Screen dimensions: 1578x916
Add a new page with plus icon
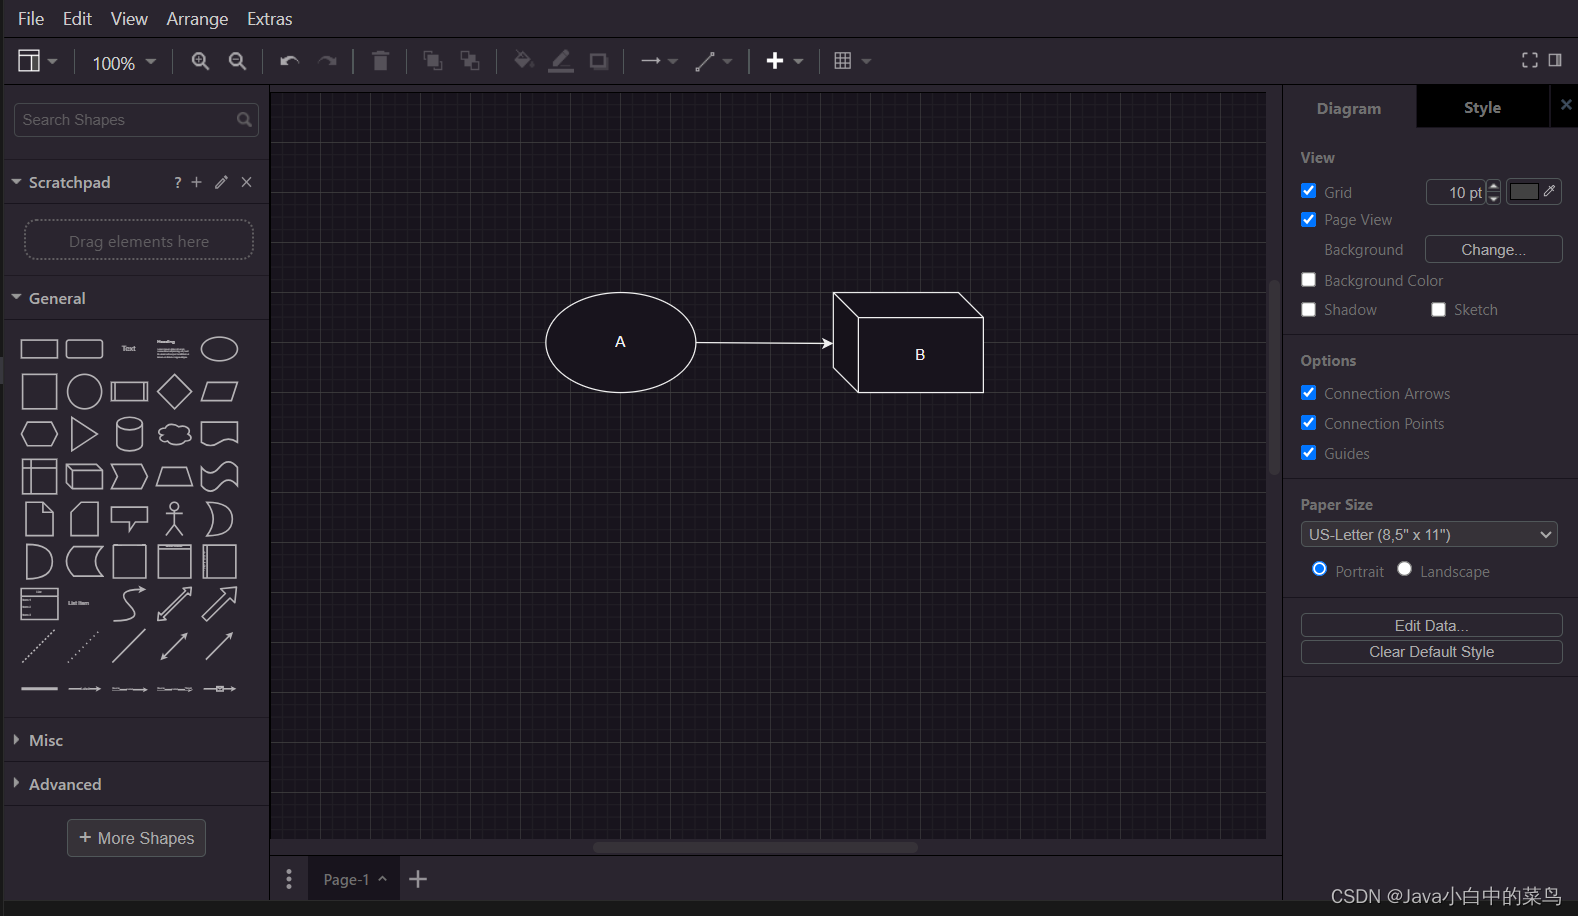click(x=418, y=879)
